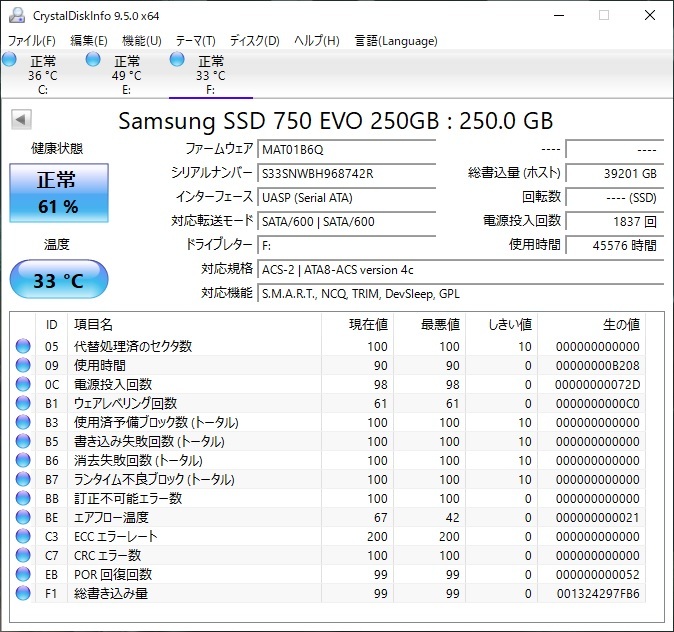Click the 現在値 column header

pos(357,324)
